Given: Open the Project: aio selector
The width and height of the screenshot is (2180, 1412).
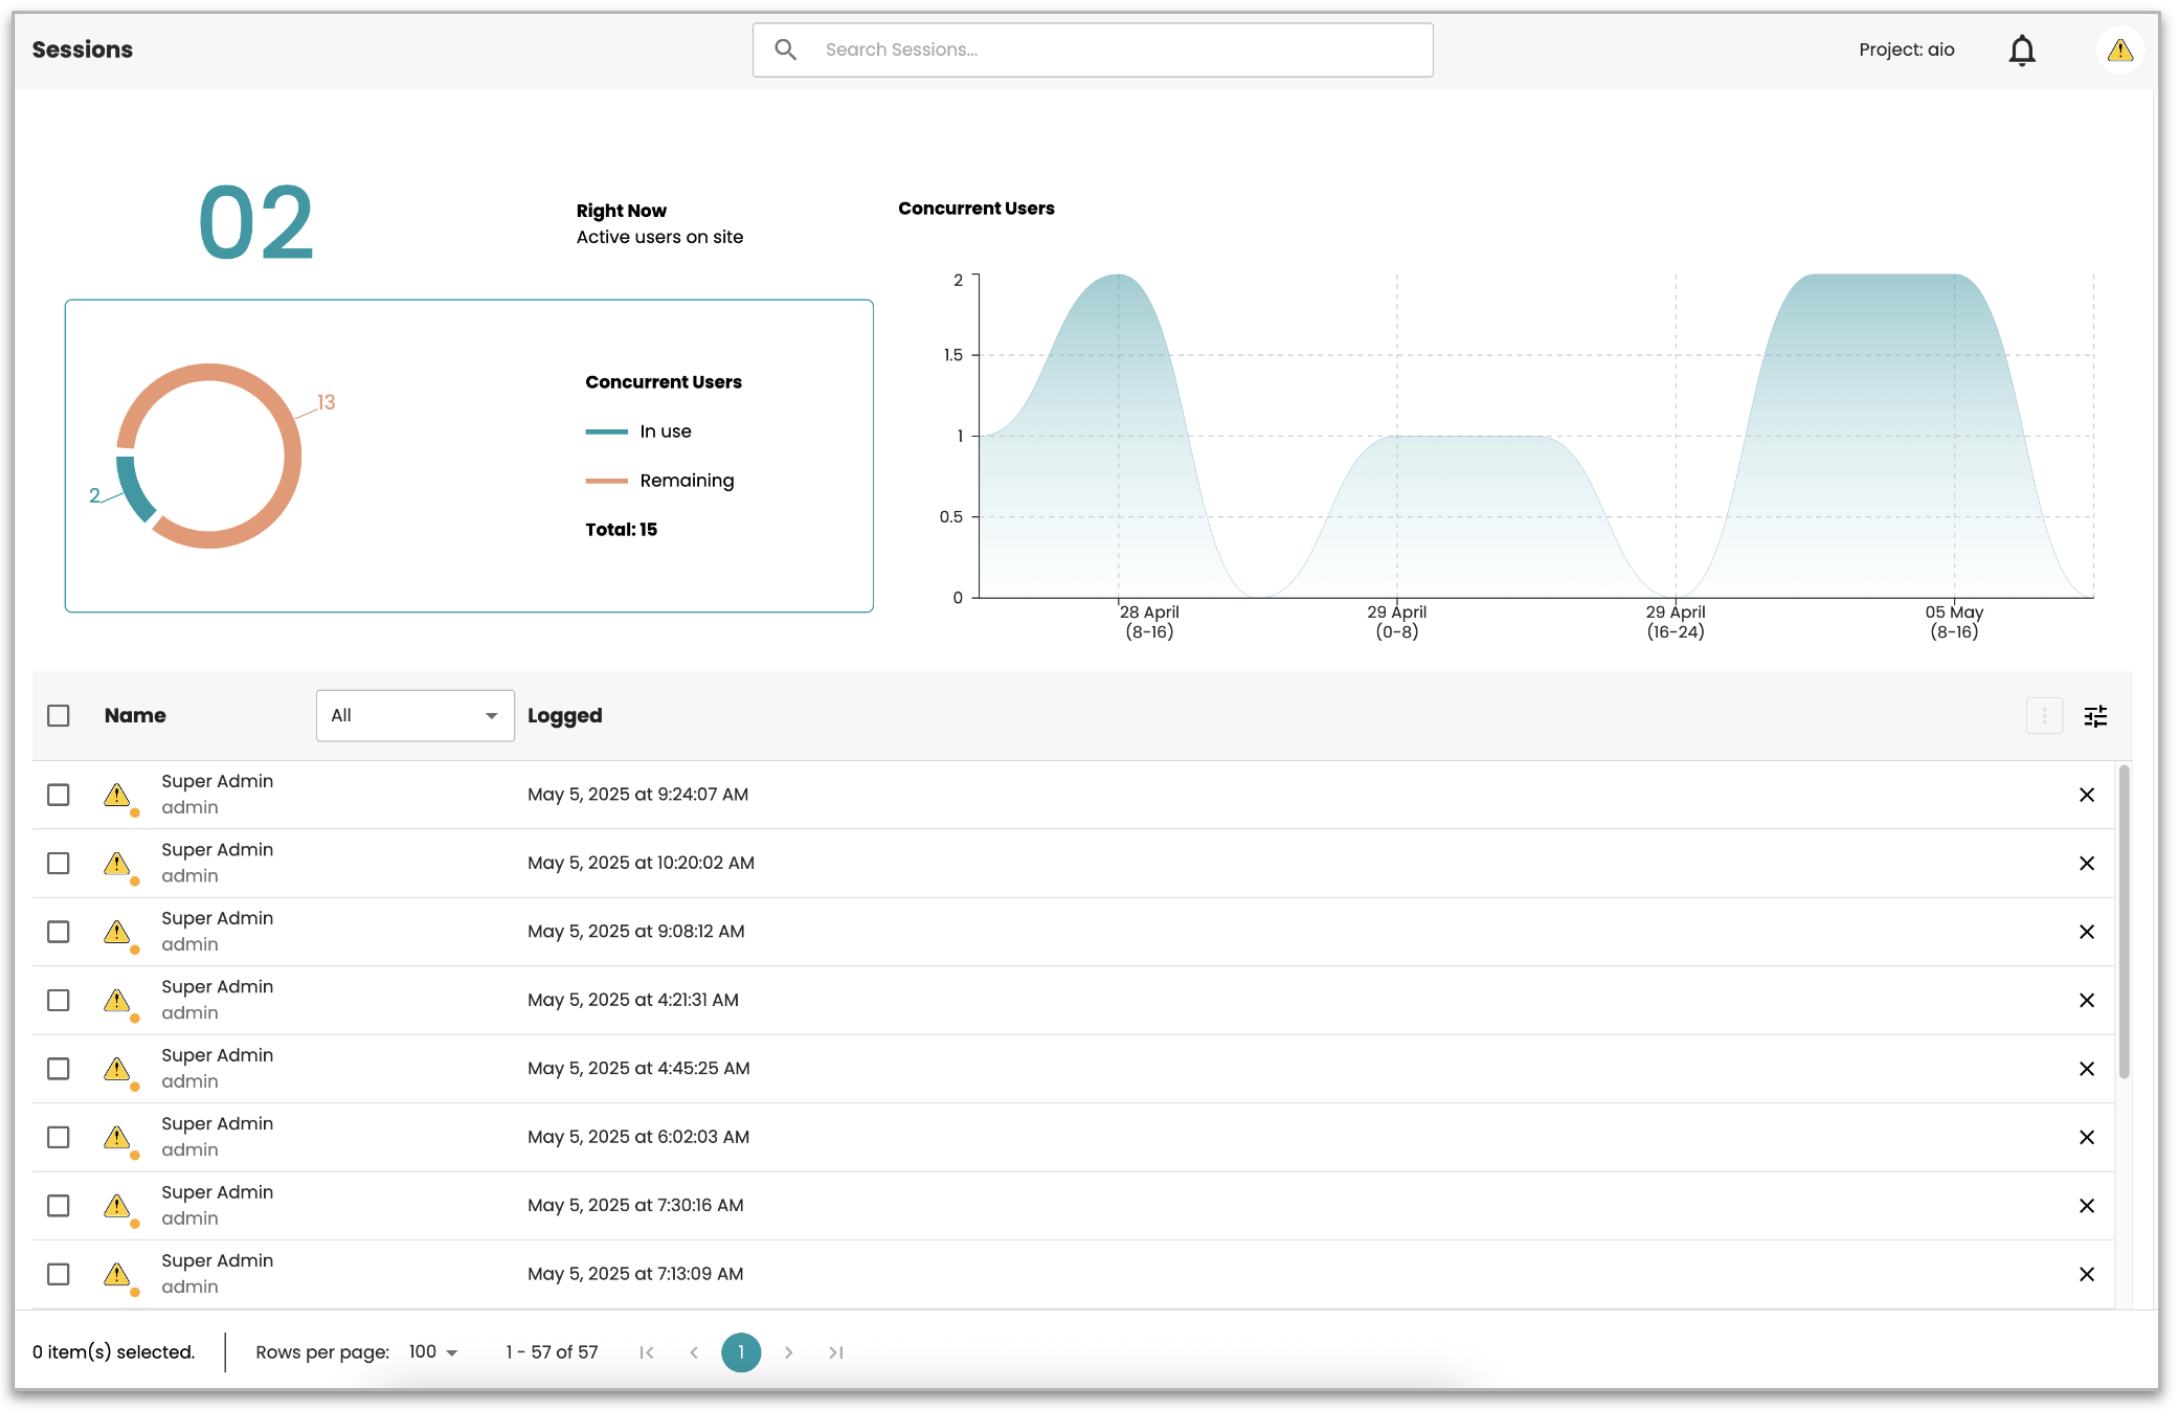Looking at the screenshot, I should pos(1906,50).
